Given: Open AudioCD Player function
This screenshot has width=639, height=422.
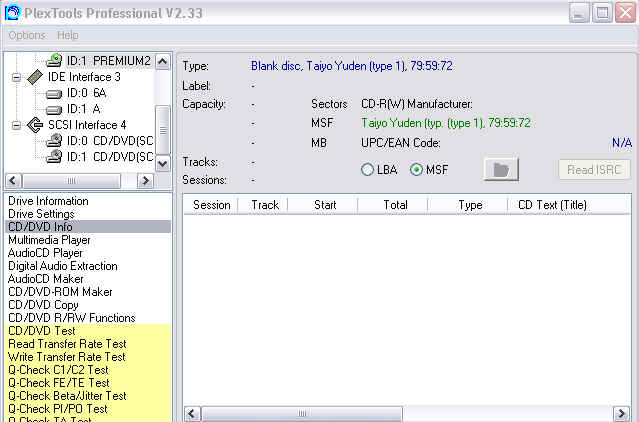Looking at the screenshot, I should click(88, 253).
